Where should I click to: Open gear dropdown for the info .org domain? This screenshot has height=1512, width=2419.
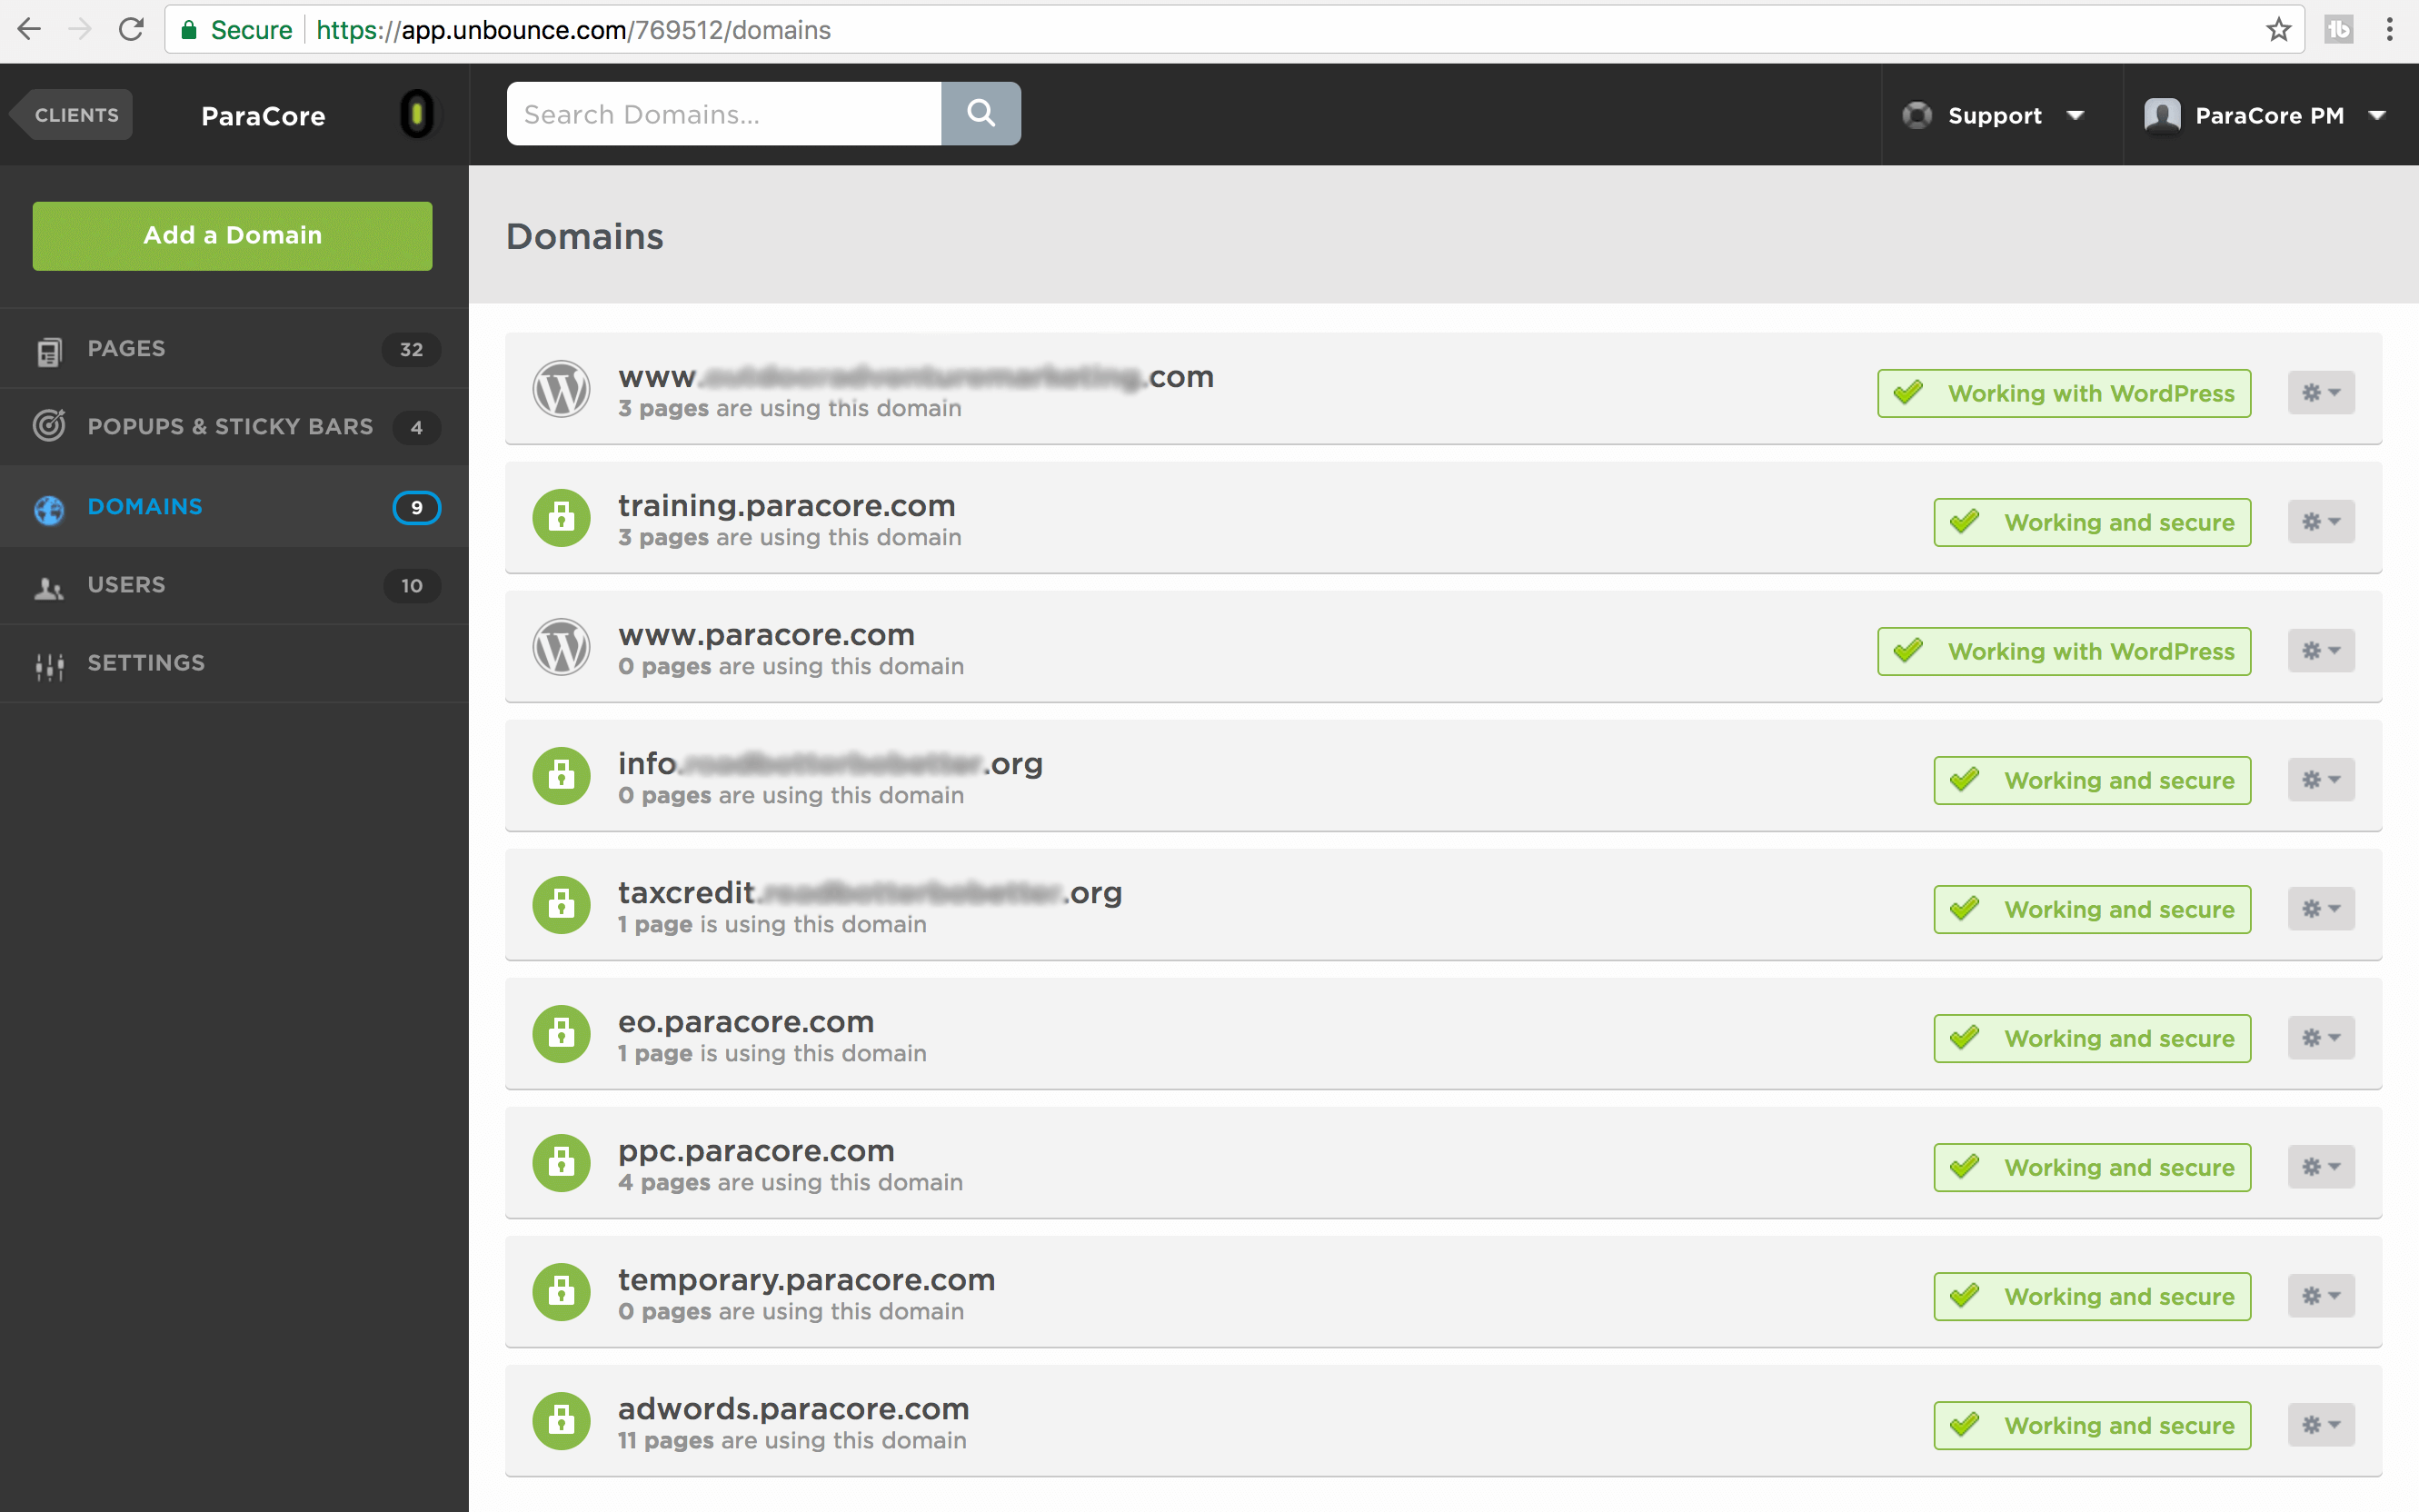pyautogui.click(x=2321, y=780)
